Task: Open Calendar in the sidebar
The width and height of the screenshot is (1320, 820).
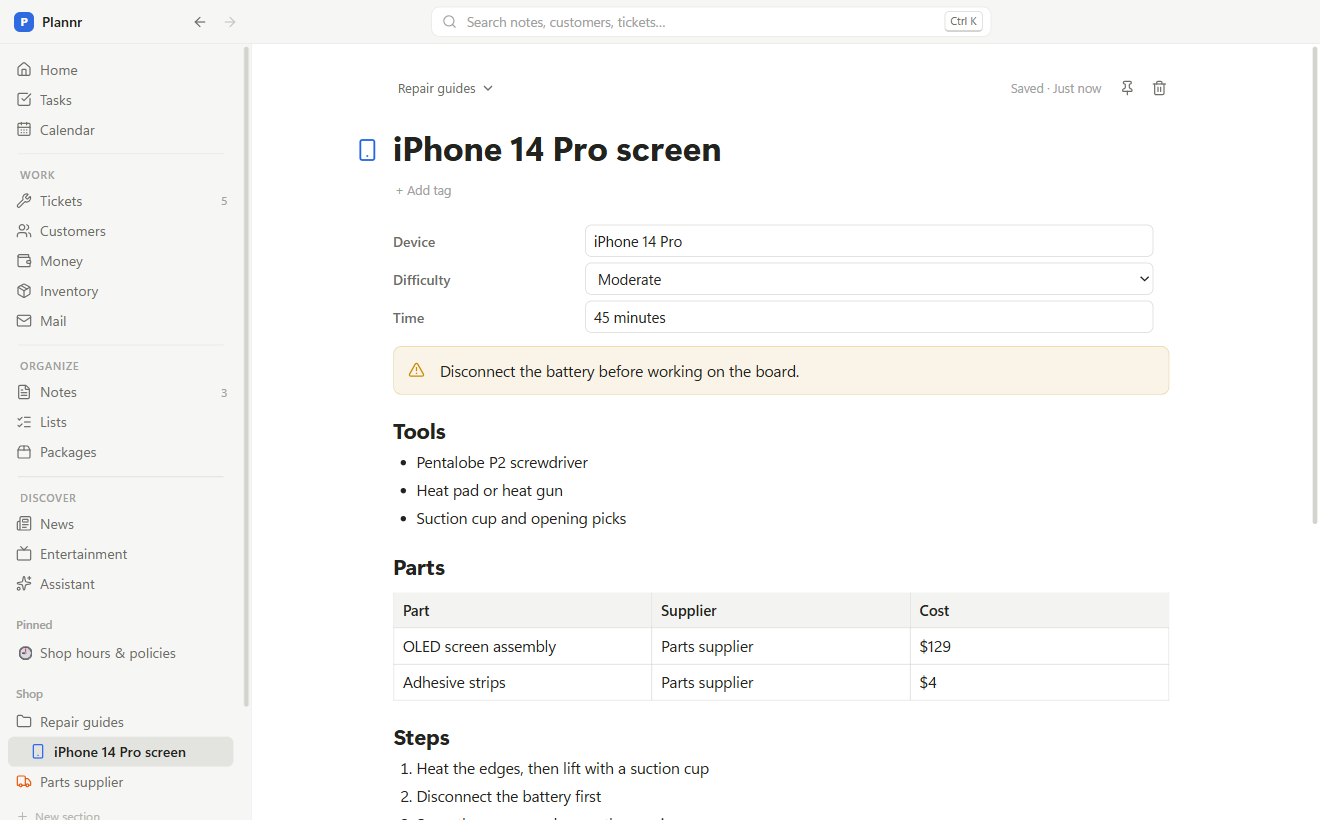Action: click(x=122, y=130)
